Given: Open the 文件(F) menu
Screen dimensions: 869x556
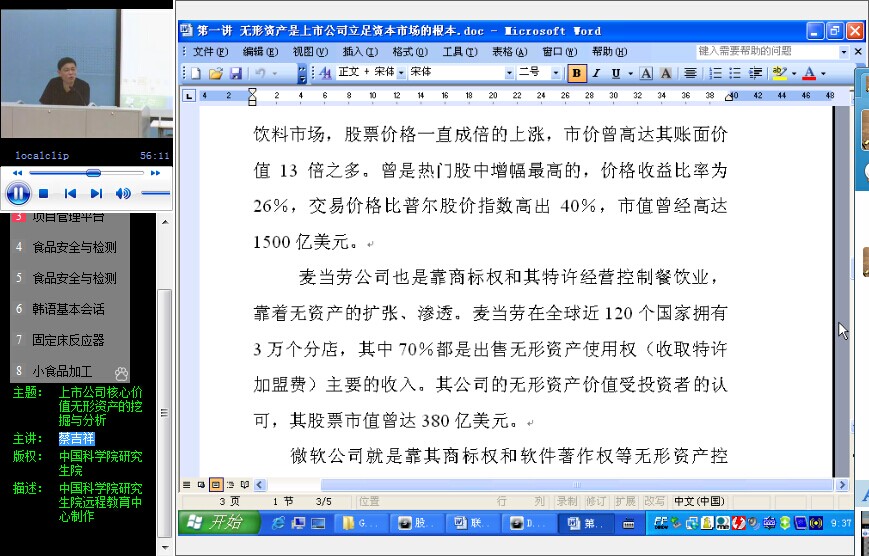Looking at the screenshot, I should coord(210,52).
